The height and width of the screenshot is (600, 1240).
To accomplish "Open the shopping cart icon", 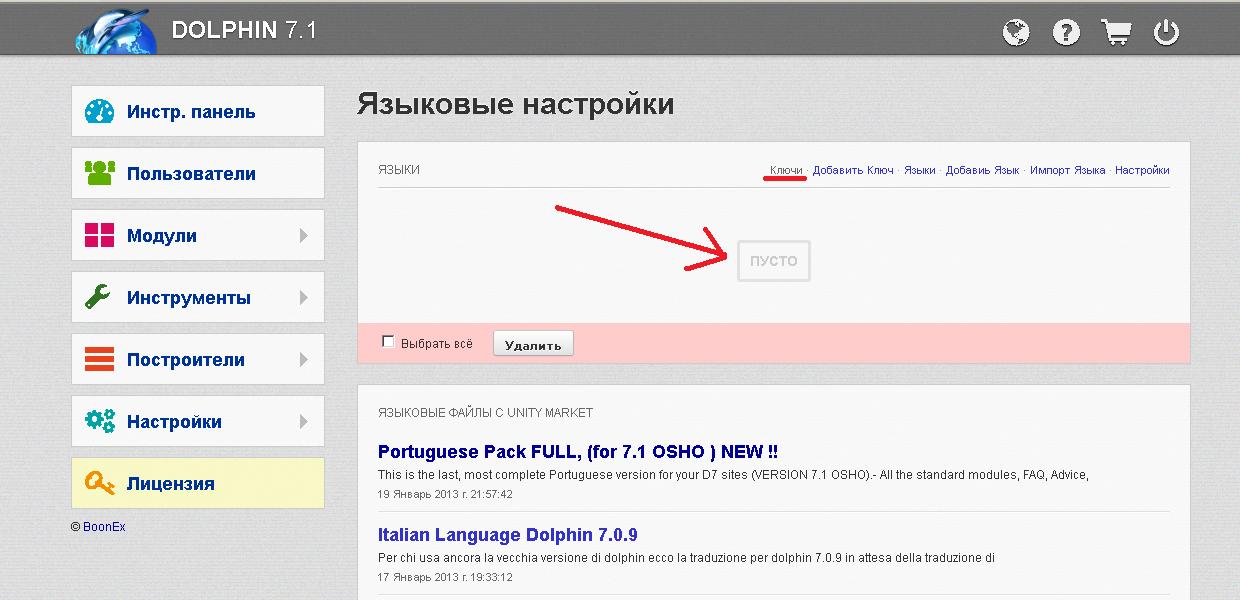I will pyautogui.click(x=1116, y=33).
